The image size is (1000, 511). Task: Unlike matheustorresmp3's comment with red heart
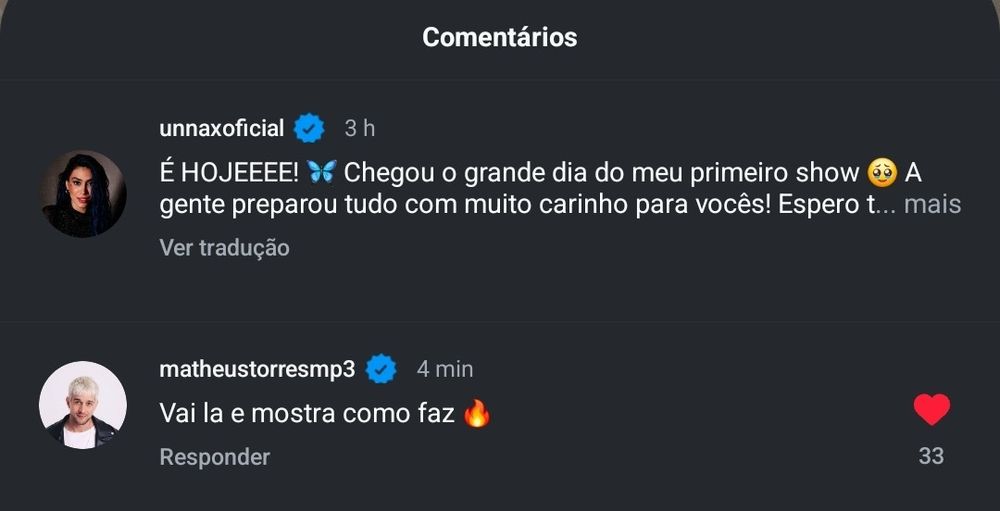point(932,410)
